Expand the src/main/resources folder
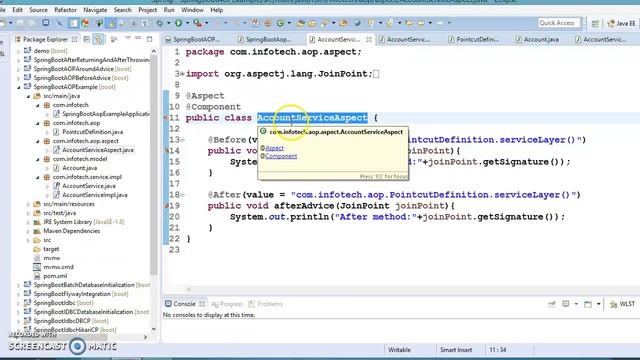The image size is (640, 360). click(x=28, y=204)
